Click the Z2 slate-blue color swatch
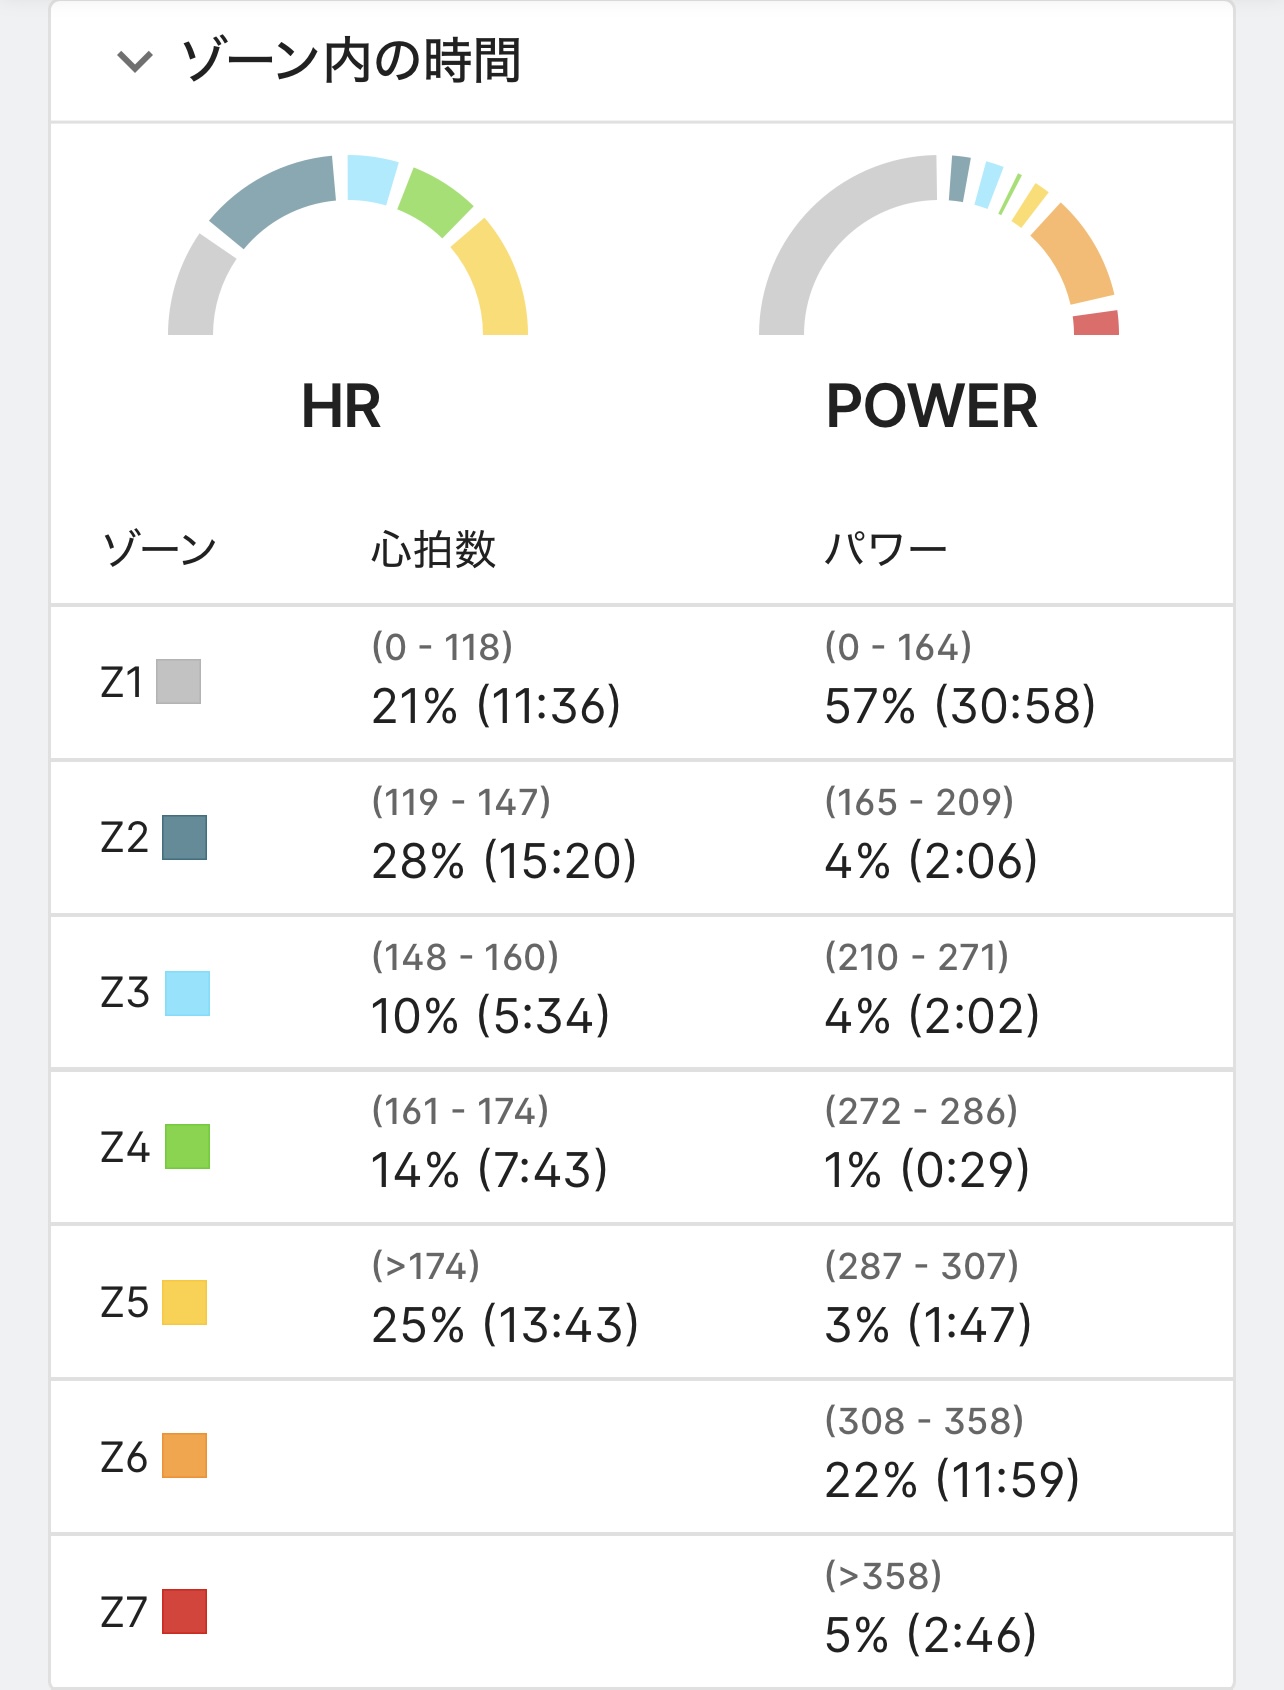This screenshot has width=1284, height=1690. (x=185, y=838)
